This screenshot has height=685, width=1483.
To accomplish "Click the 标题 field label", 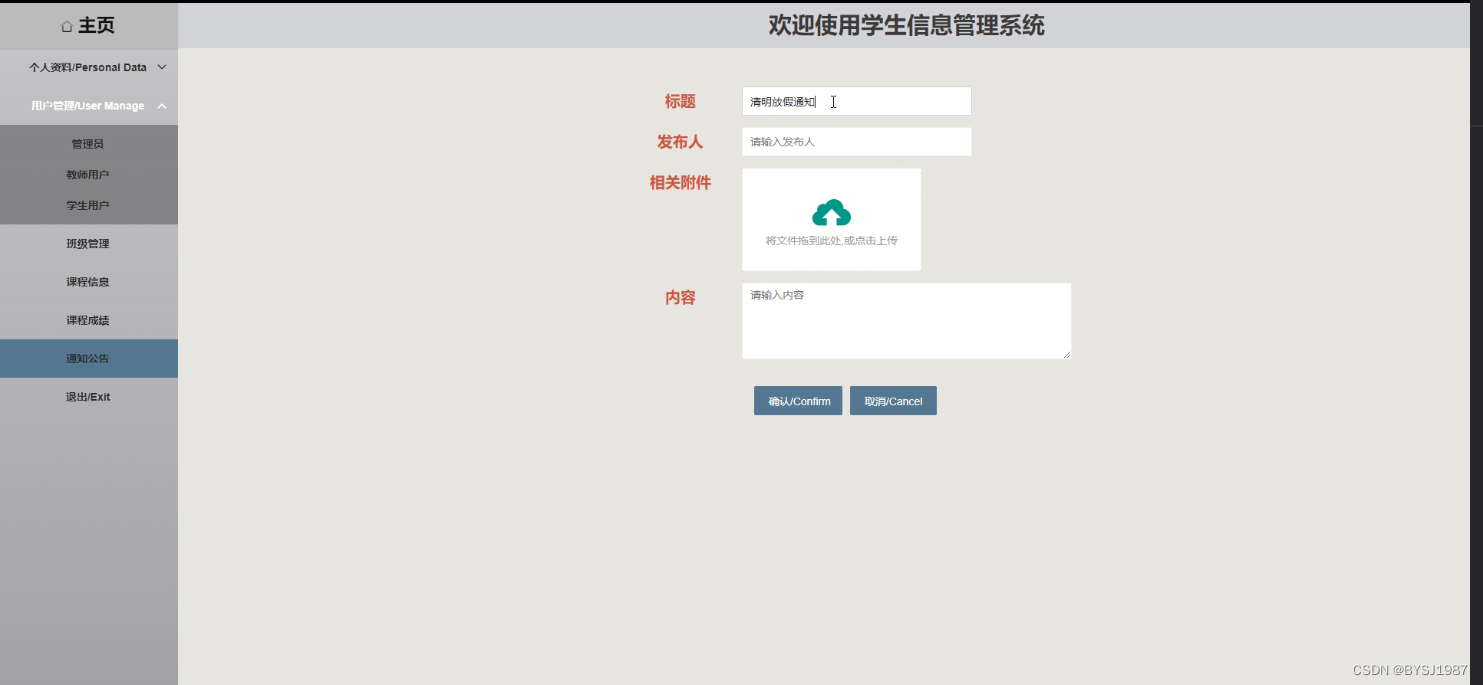I will pos(680,101).
